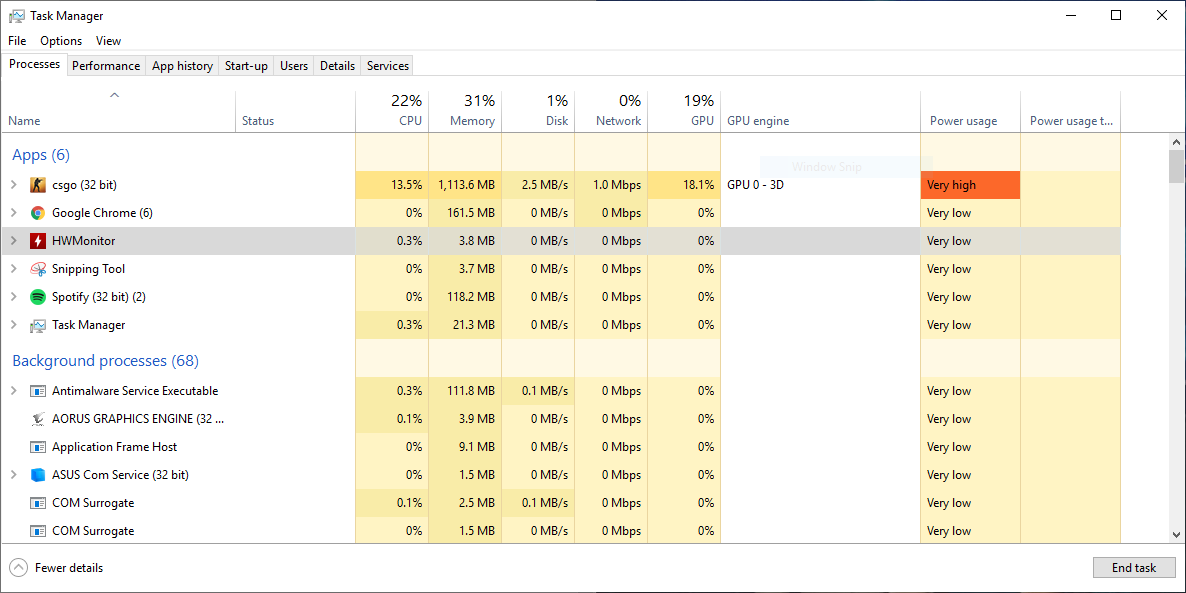Select the Processes tab
The image size is (1186, 593).
click(34, 64)
